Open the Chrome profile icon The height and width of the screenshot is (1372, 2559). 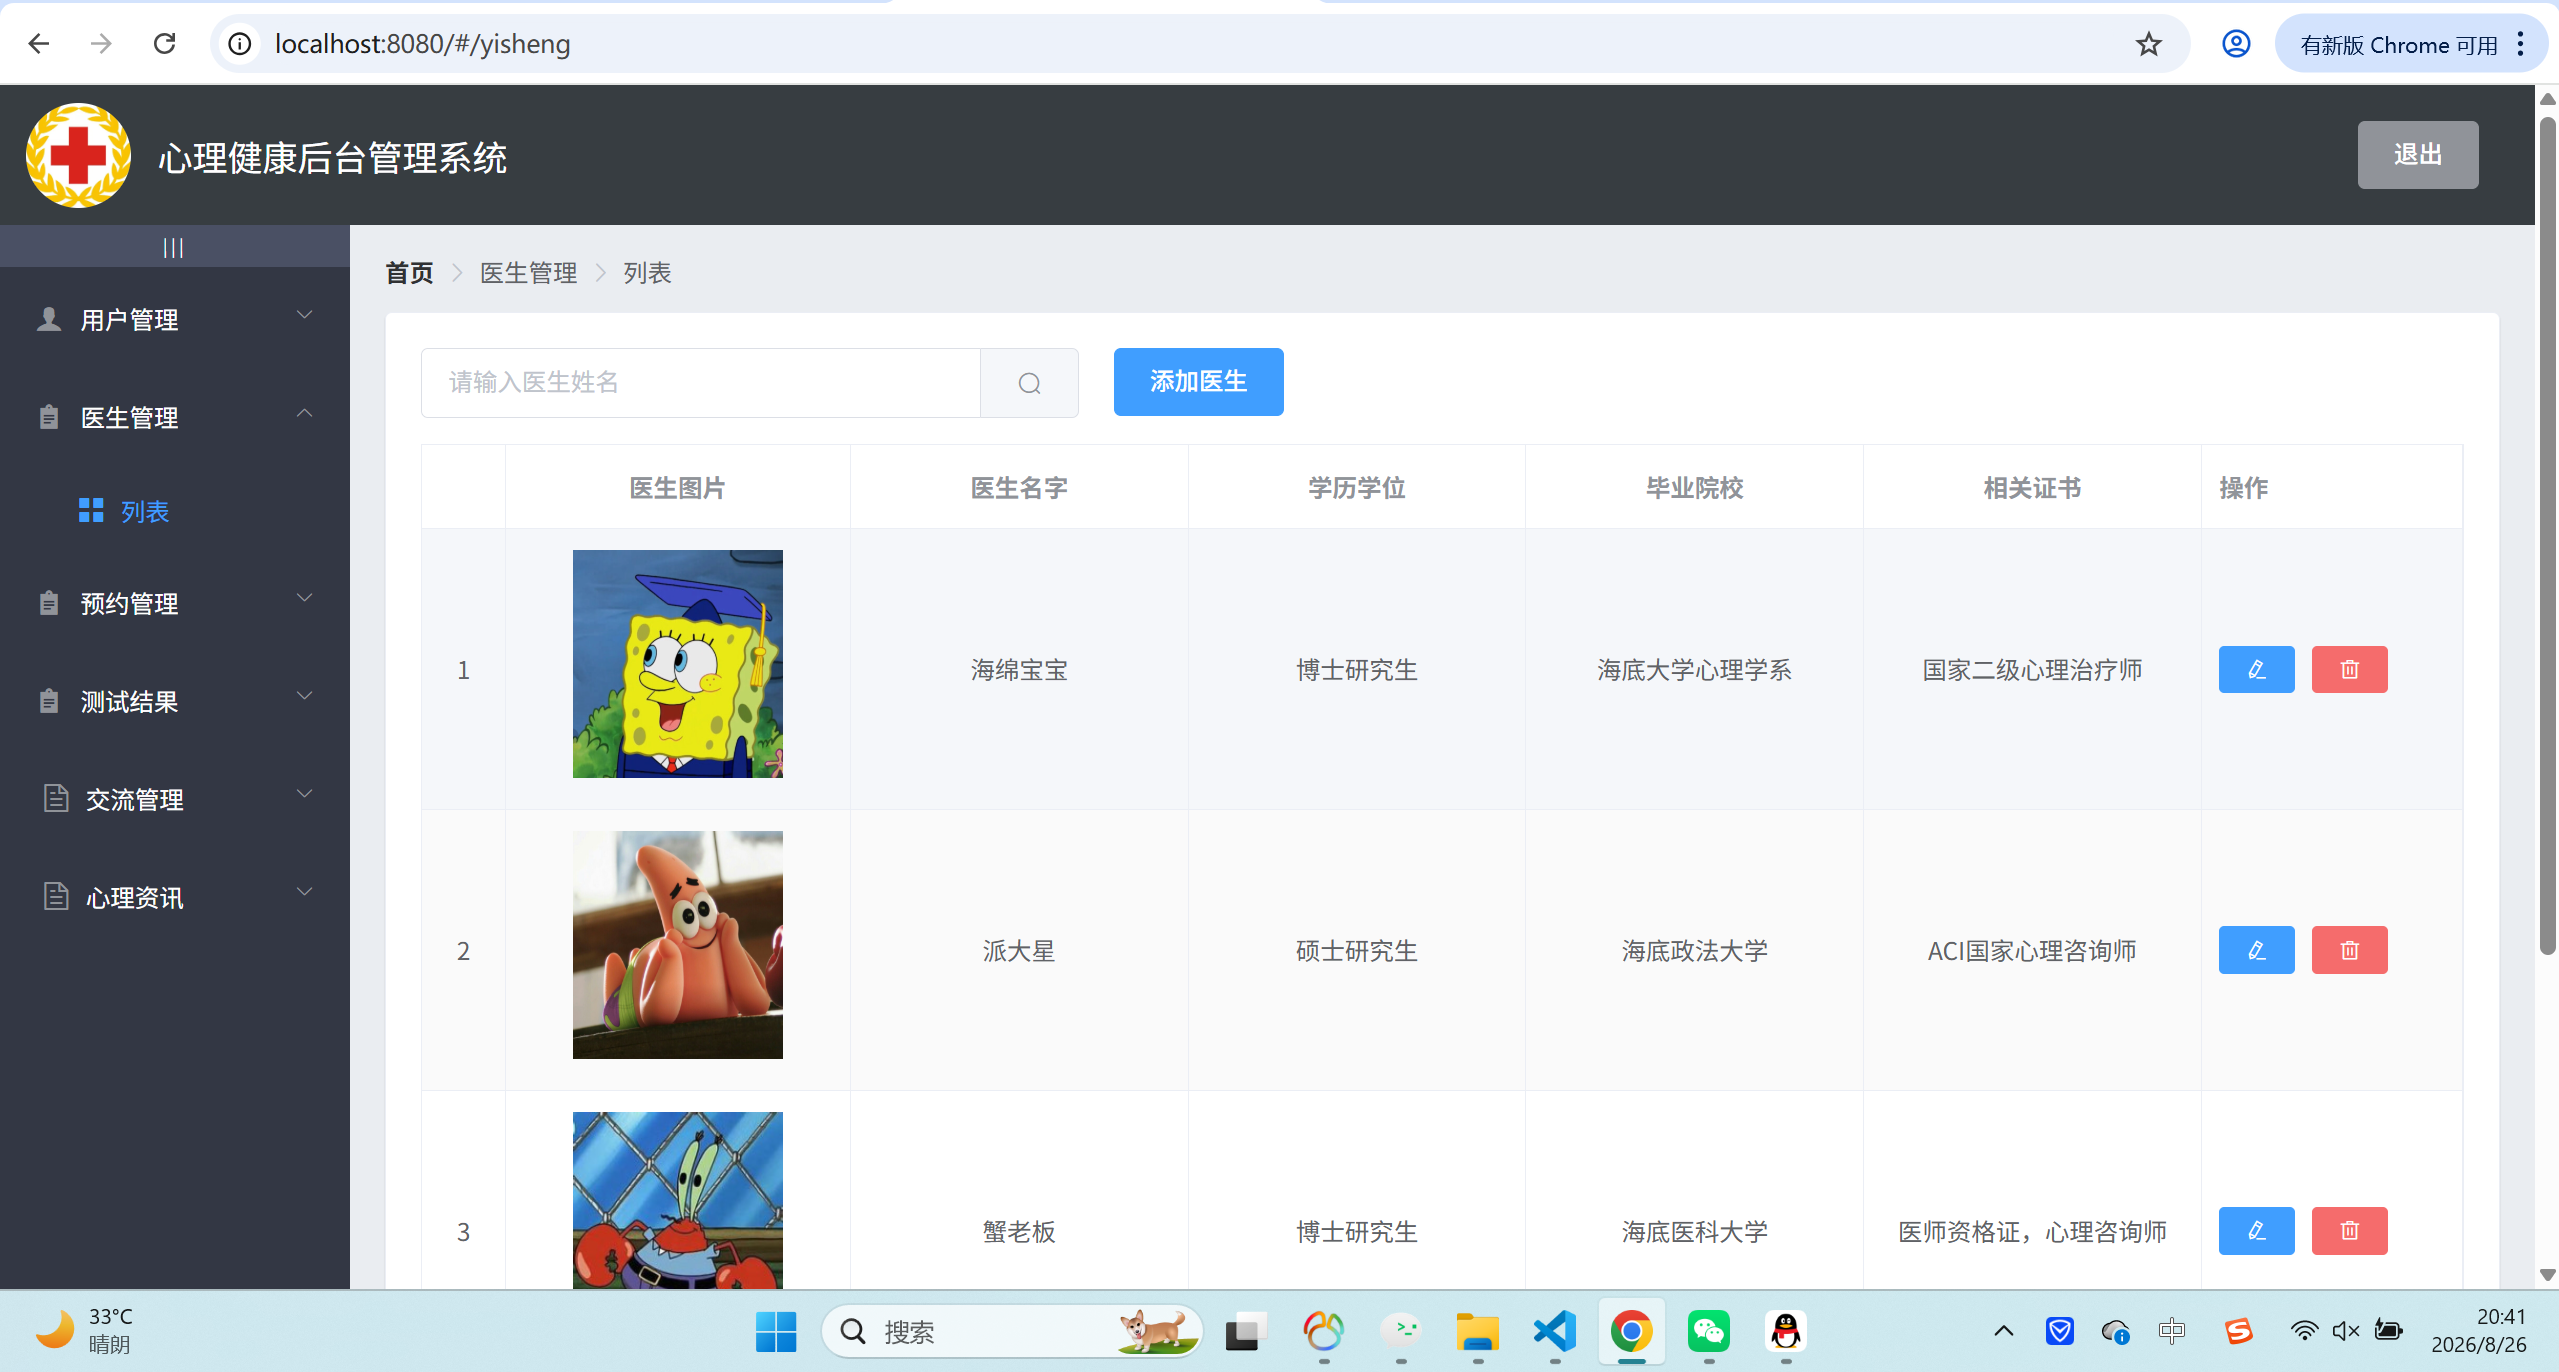(x=2236, y=44)
